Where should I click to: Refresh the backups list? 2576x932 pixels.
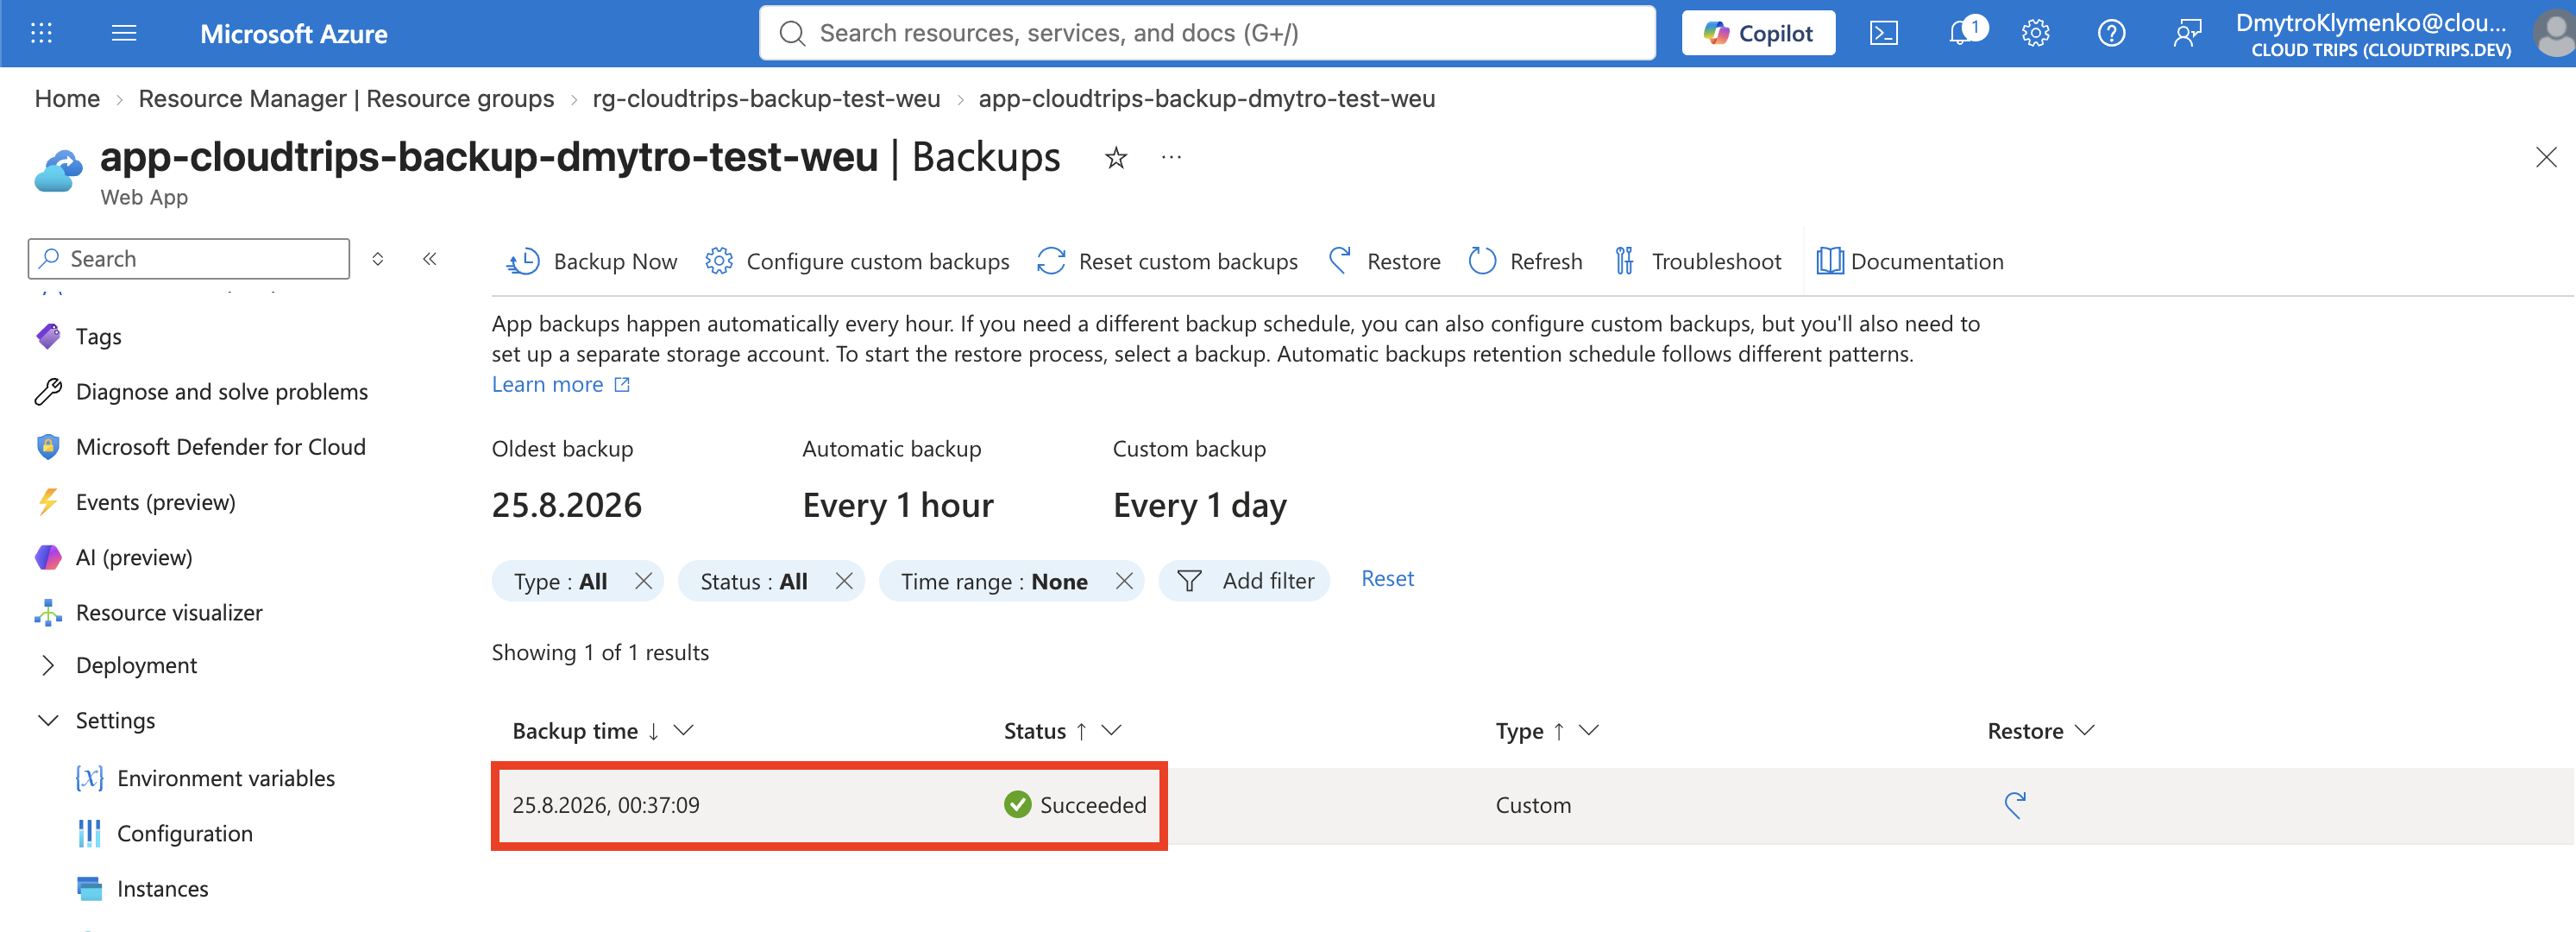pyautogui.click(x=1525, y=261)
